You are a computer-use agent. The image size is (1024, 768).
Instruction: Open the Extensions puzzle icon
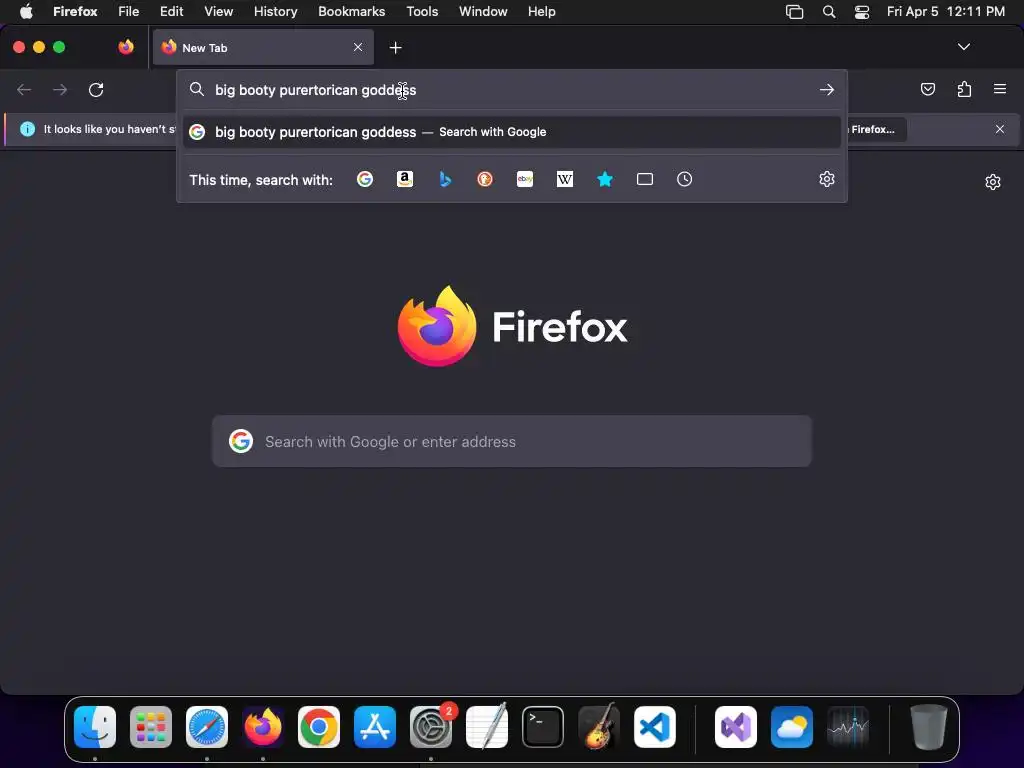click(964, 89)
